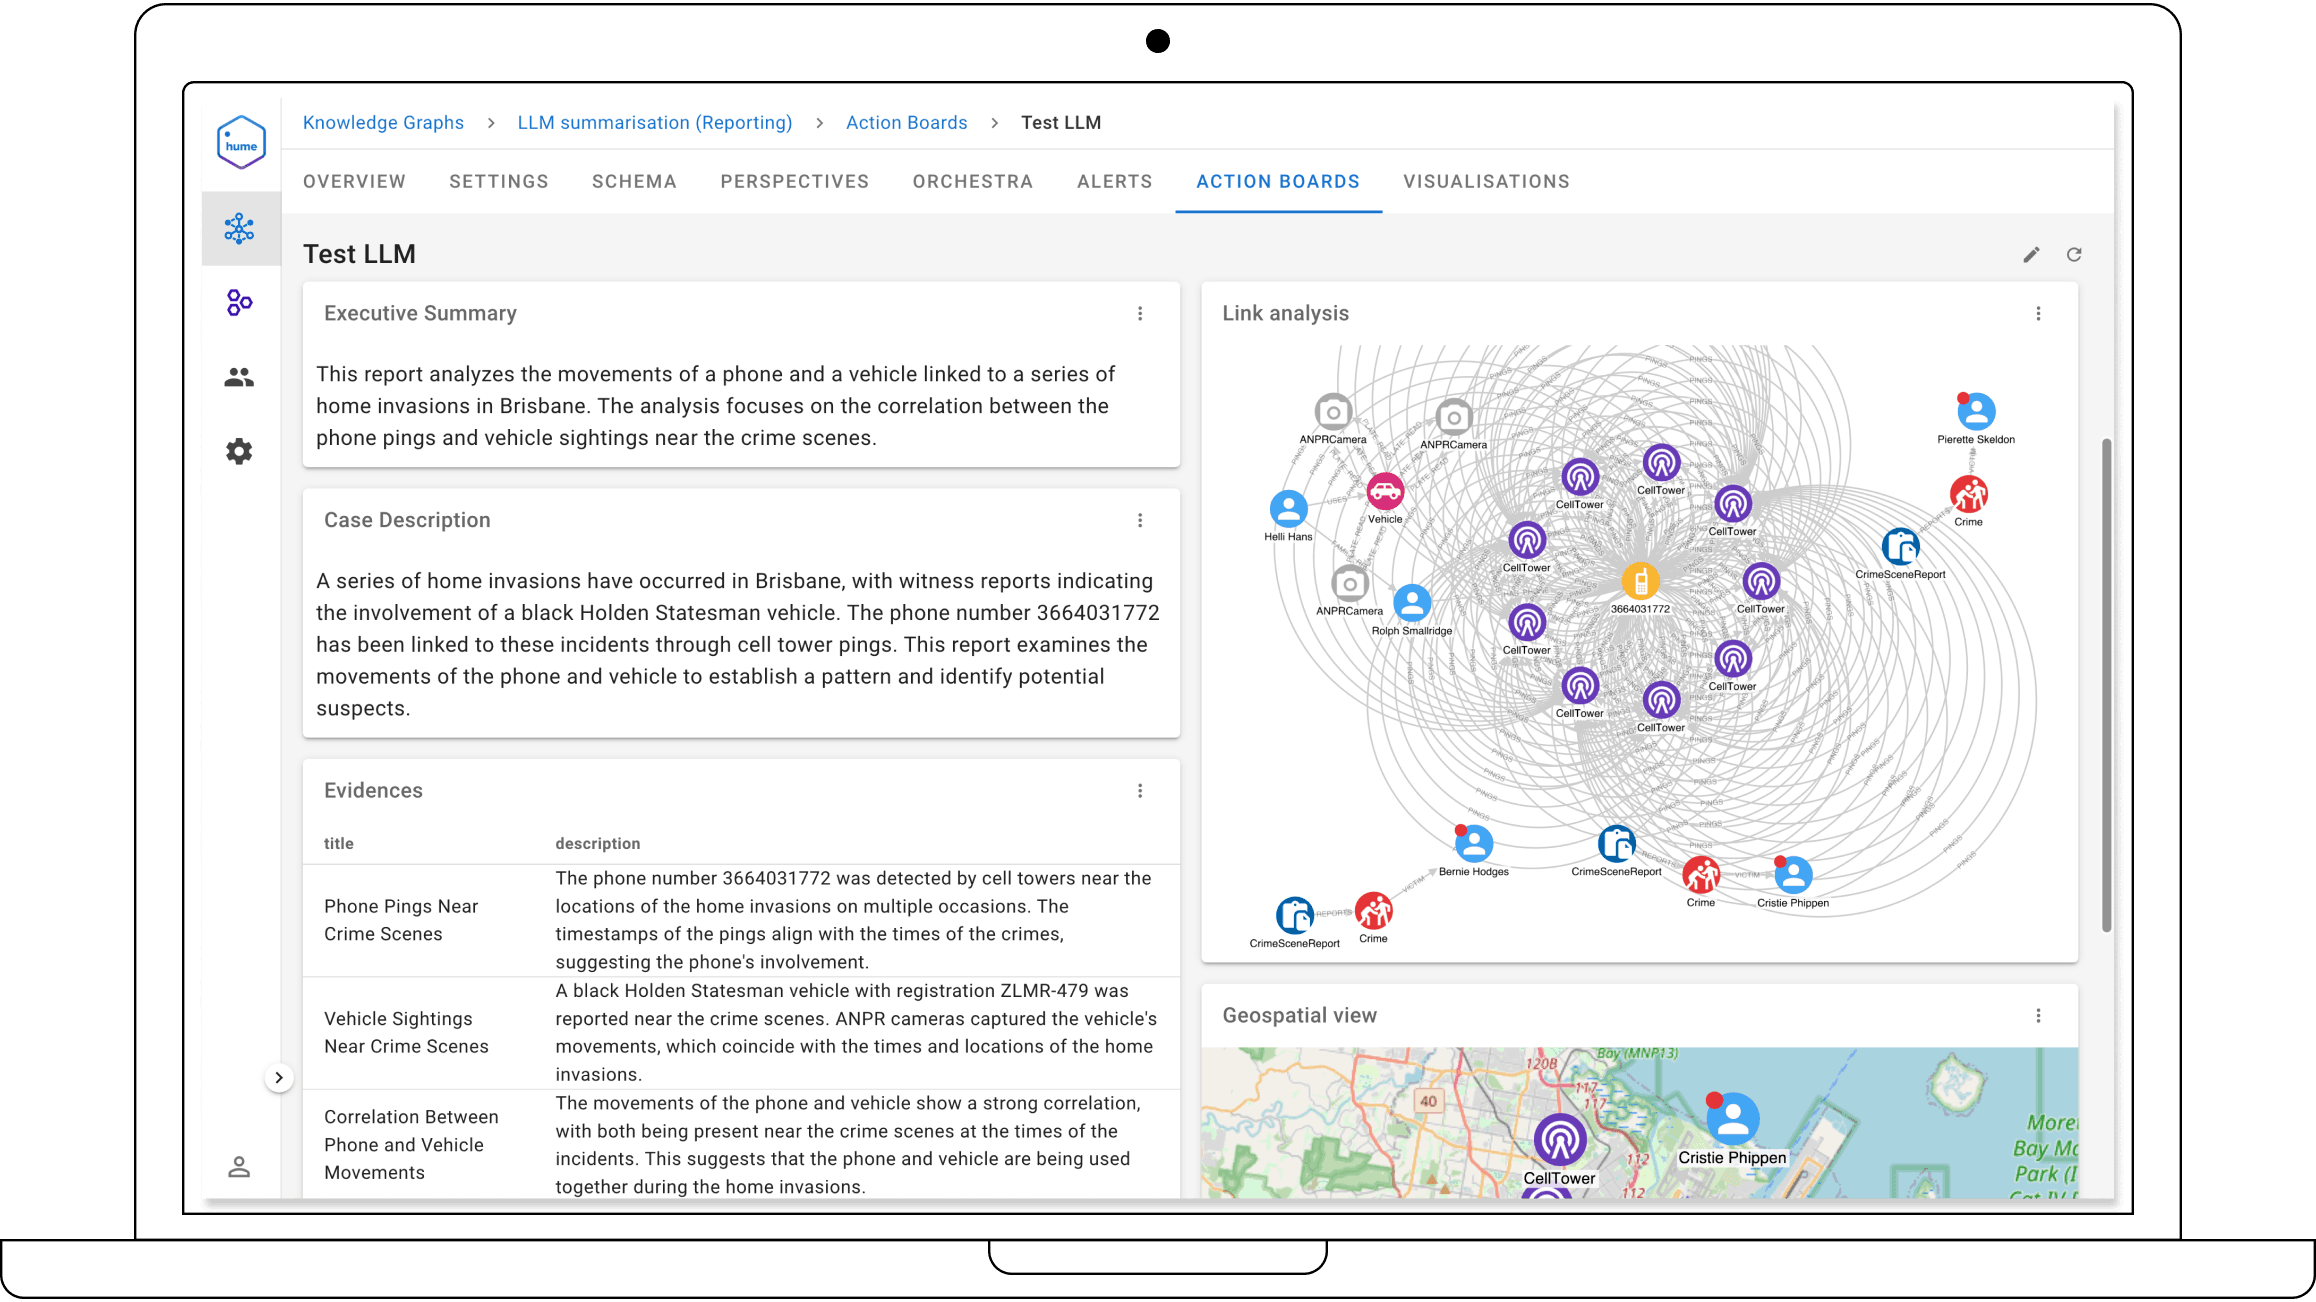Select the Vehicle node in graph
The width and height of the screenshot is (2316, 1302).
1385,491
